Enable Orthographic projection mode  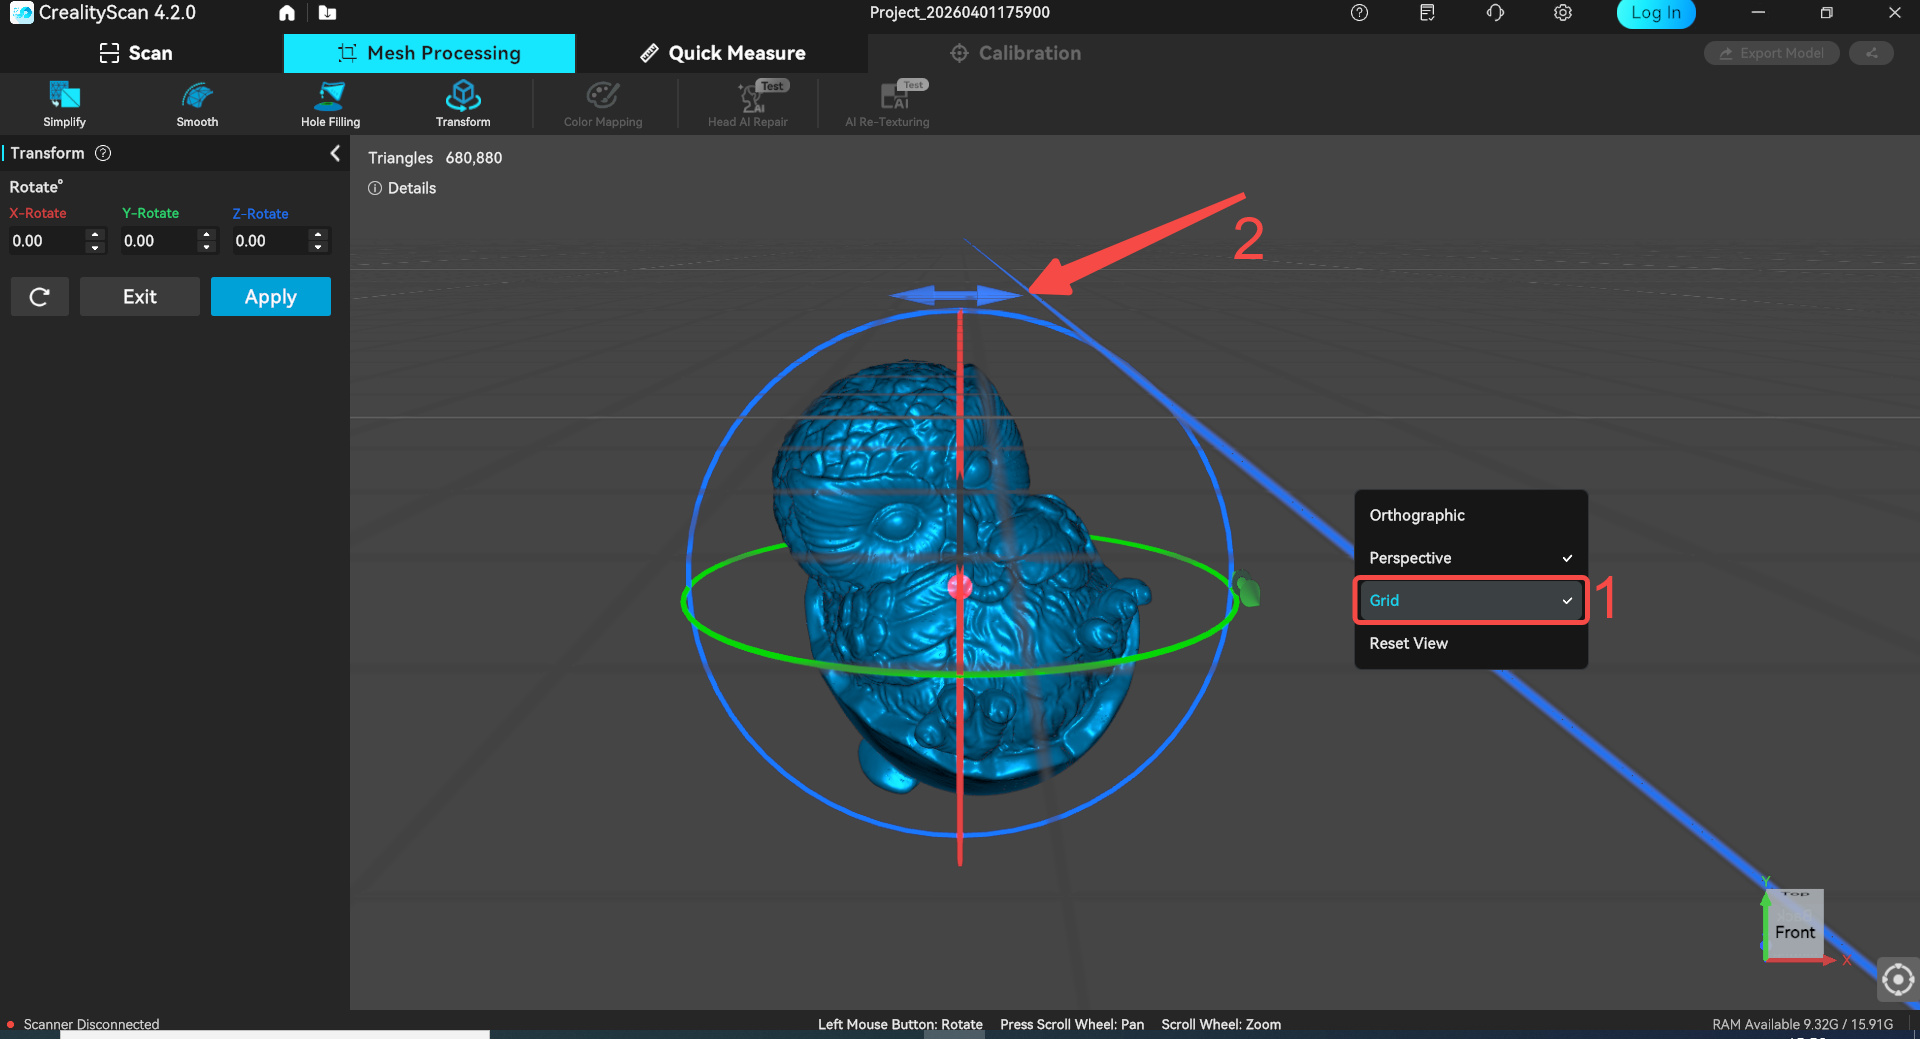[x=1470, y=515]
